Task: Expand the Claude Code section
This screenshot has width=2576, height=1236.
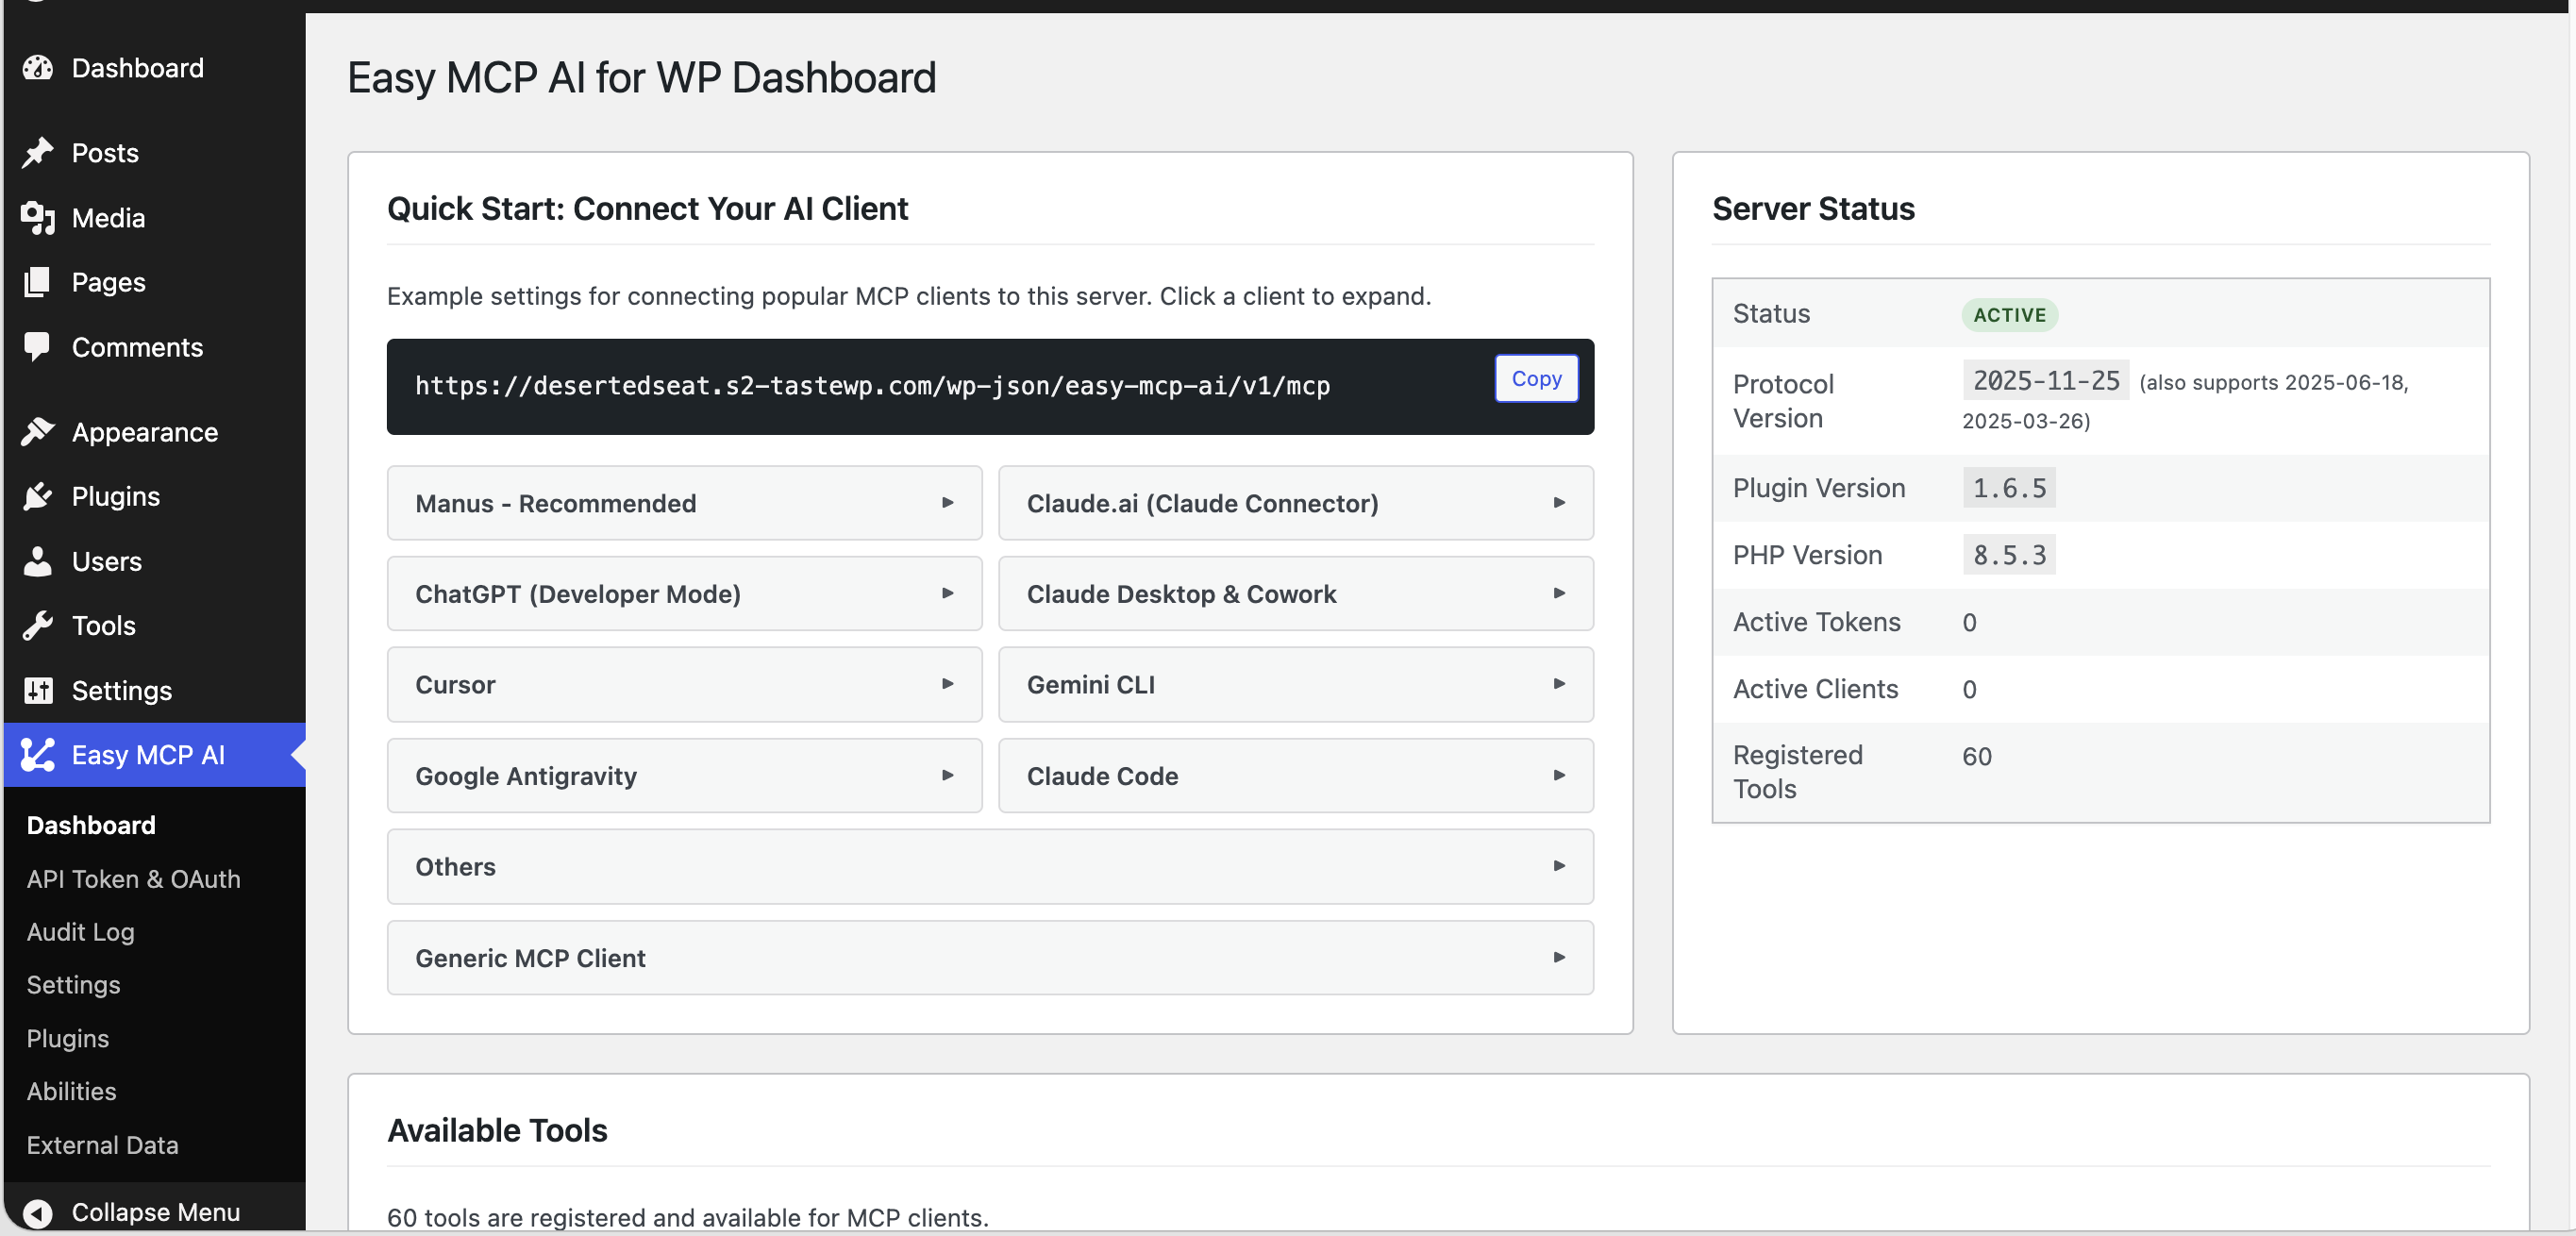Action: [x=1295, y=776]
